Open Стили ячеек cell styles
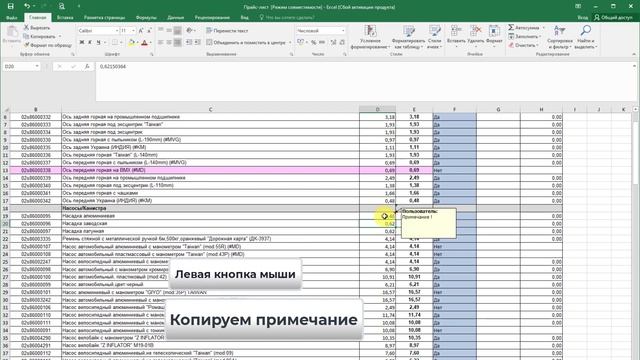Screen dimensions: 640x360 click(435, 37)
